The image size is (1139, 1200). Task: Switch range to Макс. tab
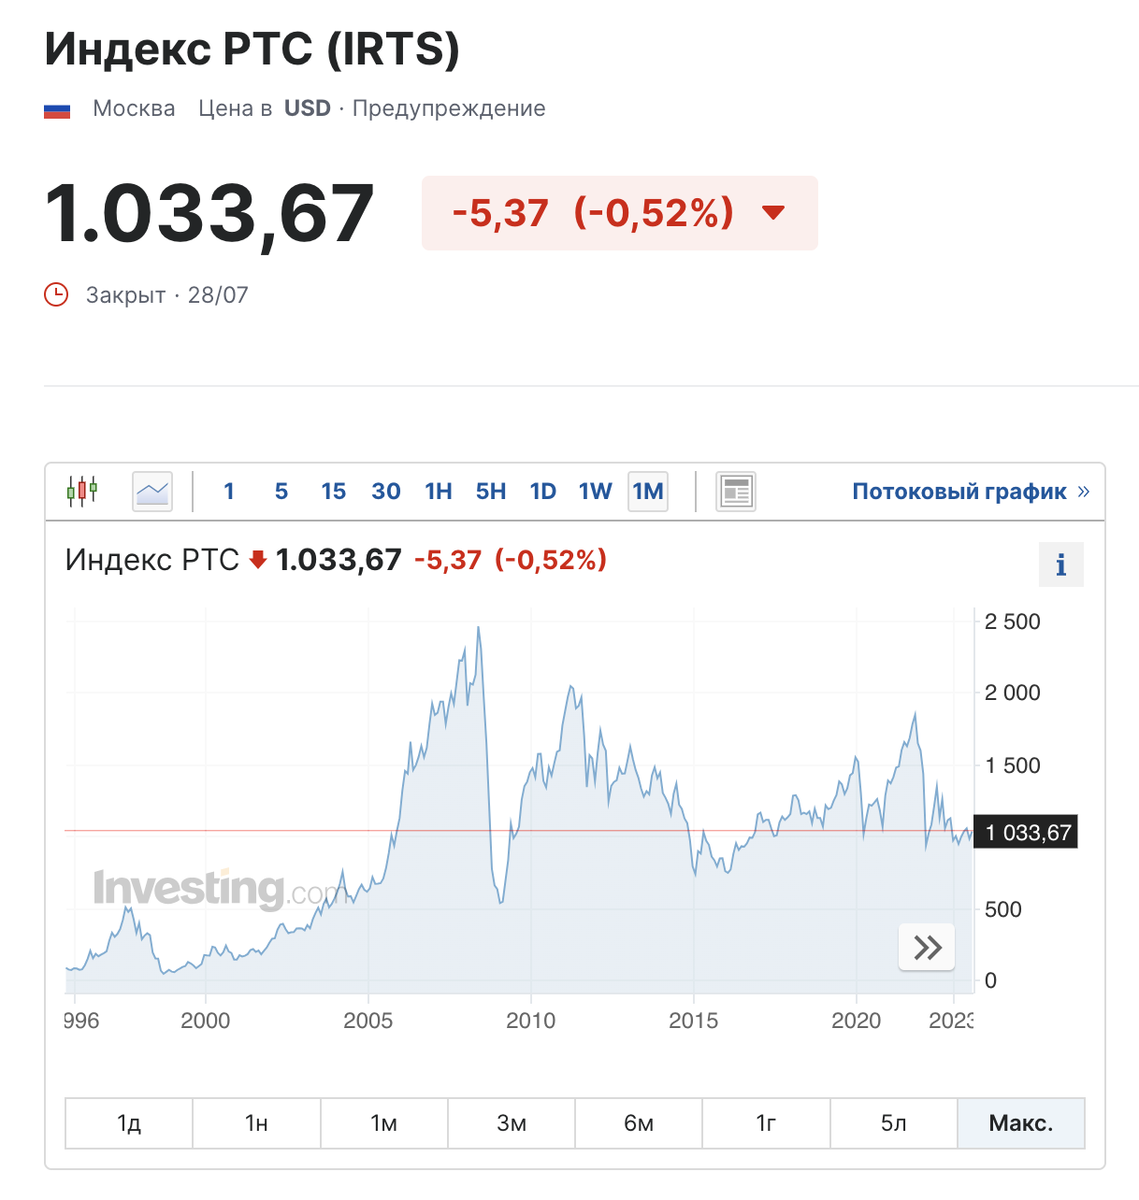click(1020, 1123)
